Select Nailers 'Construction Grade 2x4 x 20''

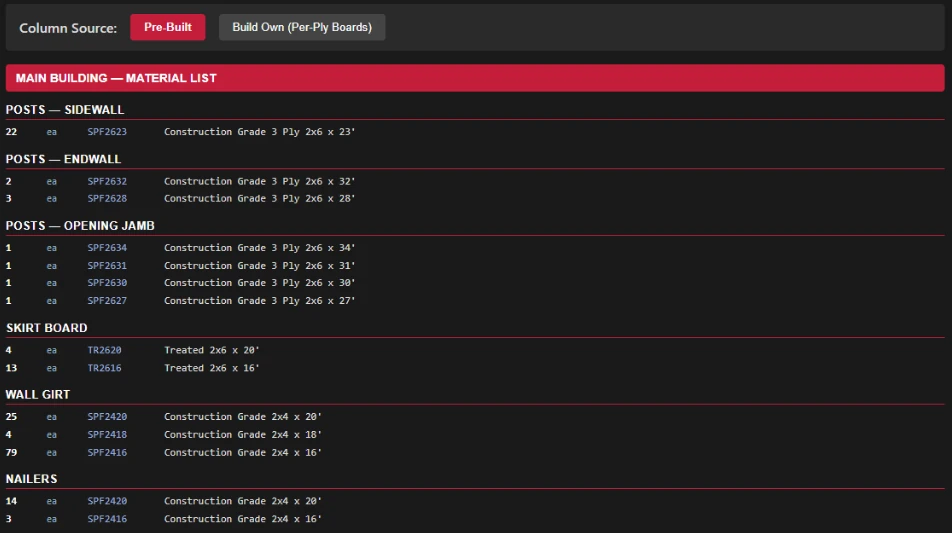pyautogui.click(x=243, y=501)
